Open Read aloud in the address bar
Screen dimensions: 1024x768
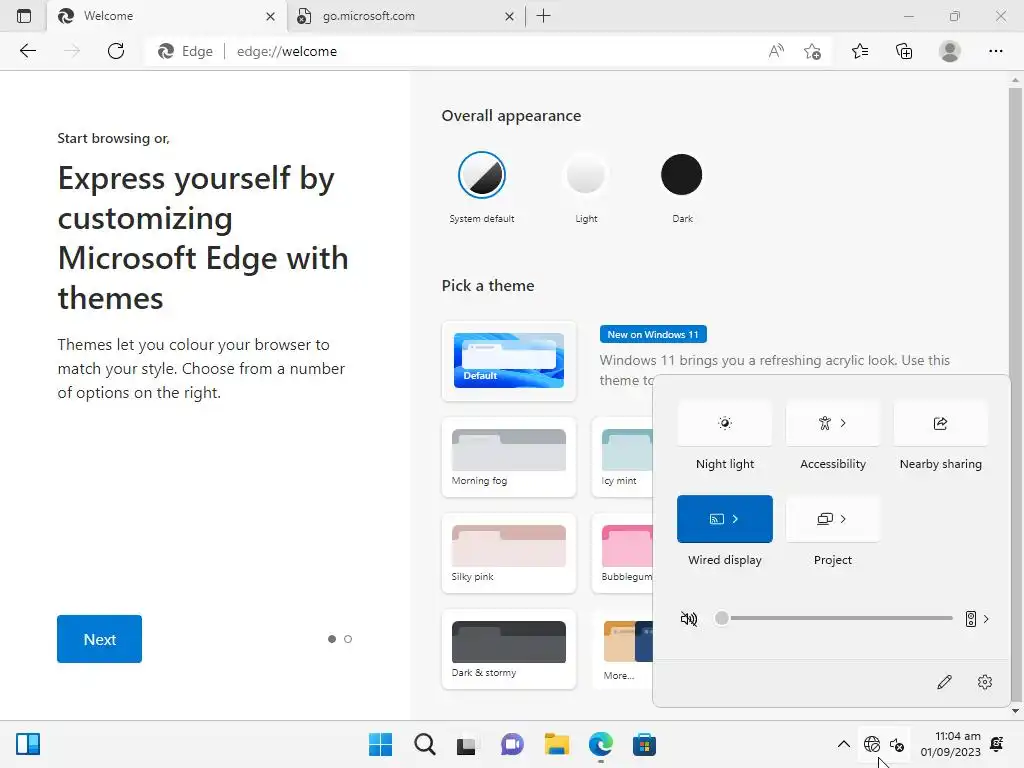pyautogui.click(x=776, y=51)
